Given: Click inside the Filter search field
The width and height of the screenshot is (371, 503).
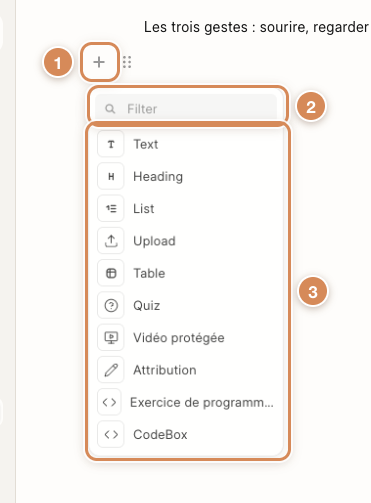Looking at the screenshot, I should [186, 109].
